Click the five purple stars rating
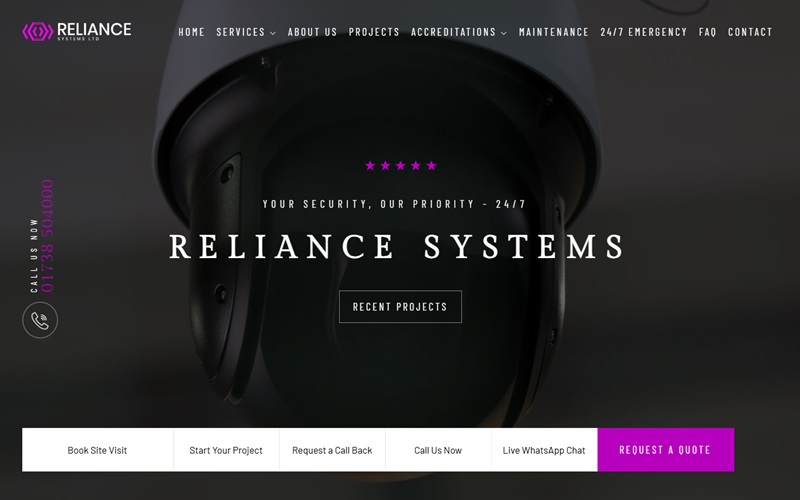 (401, 165)
